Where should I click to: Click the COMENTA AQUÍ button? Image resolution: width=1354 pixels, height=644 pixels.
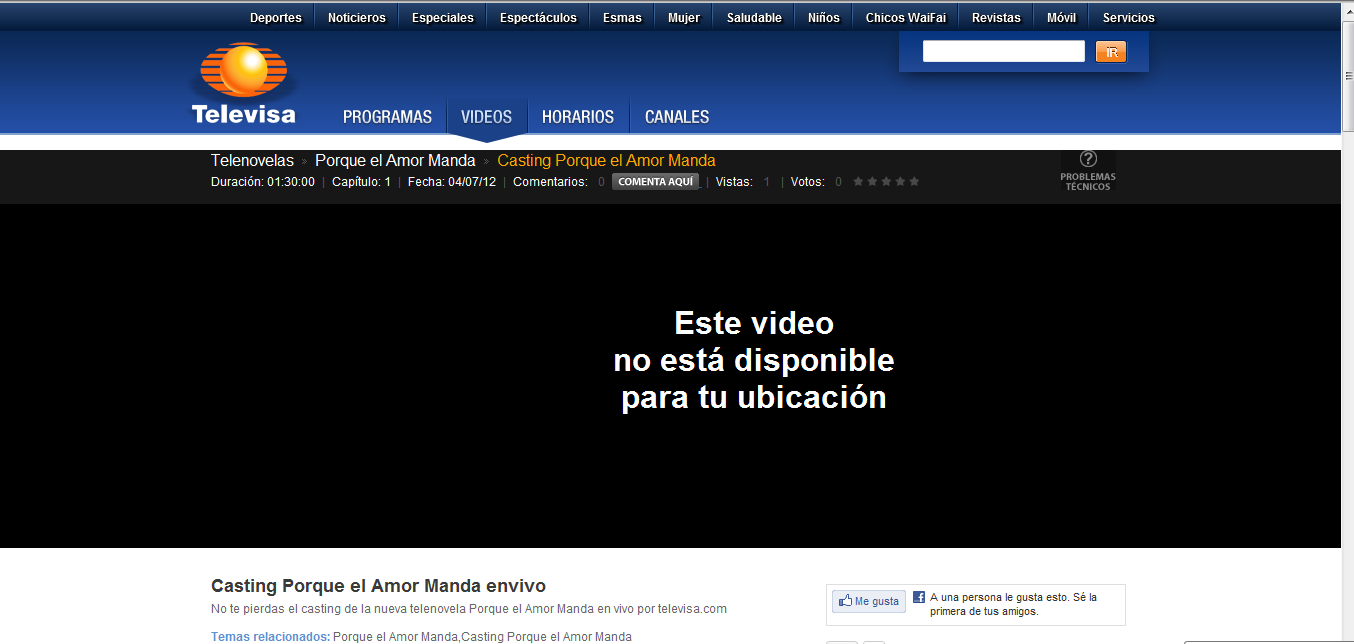655,182
